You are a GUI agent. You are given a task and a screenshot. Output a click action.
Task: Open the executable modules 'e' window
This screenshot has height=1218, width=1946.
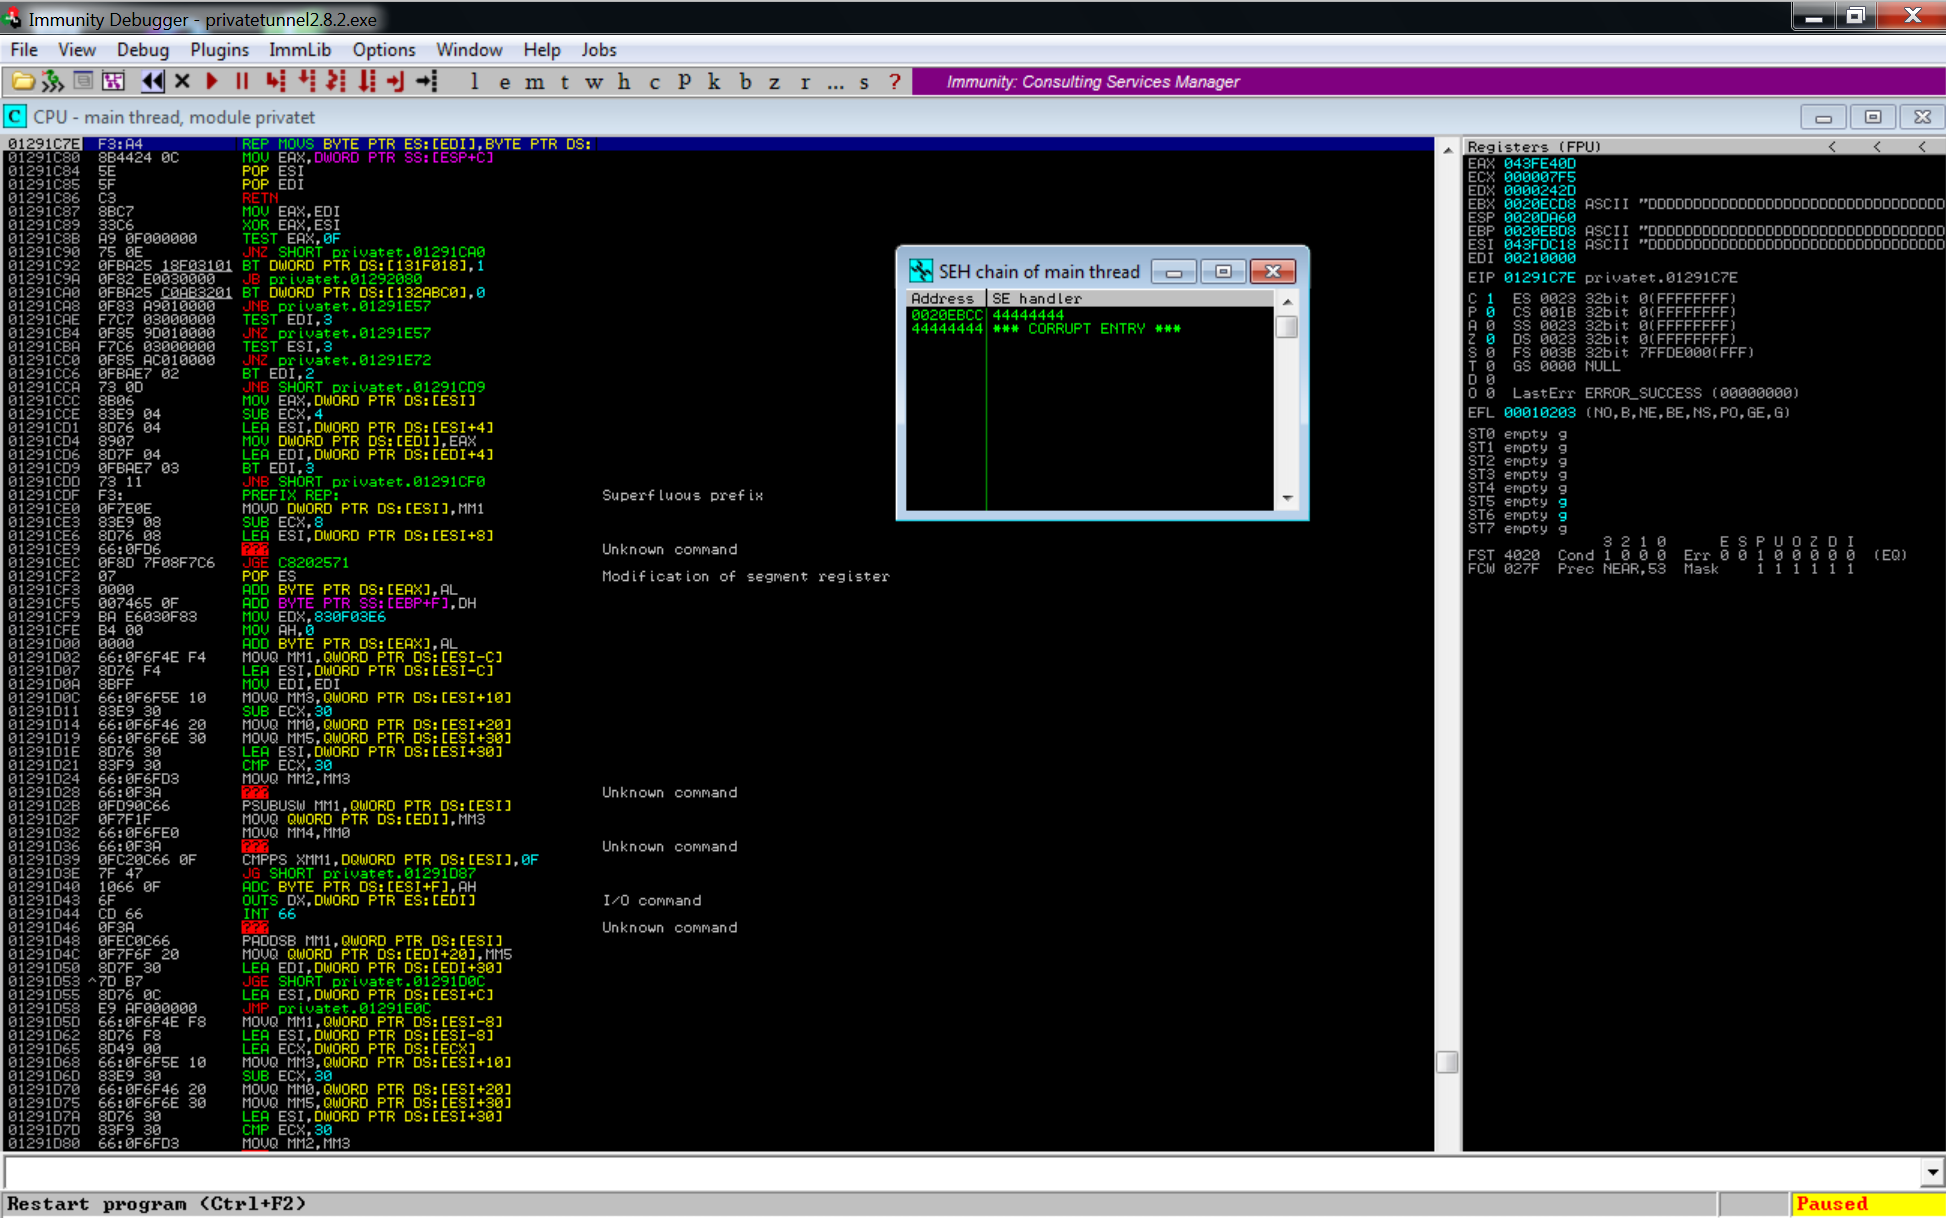(504, 82)
